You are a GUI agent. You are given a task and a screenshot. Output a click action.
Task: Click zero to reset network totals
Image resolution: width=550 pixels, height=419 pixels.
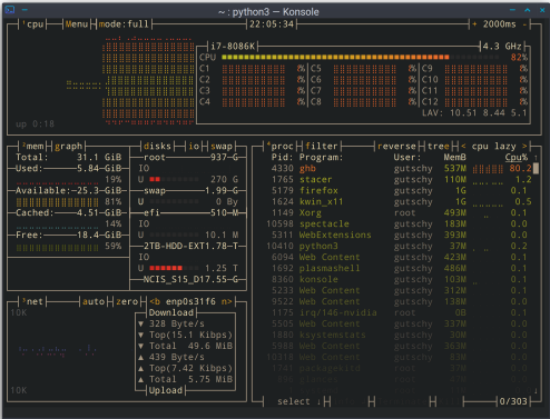(x=127, y=302)
